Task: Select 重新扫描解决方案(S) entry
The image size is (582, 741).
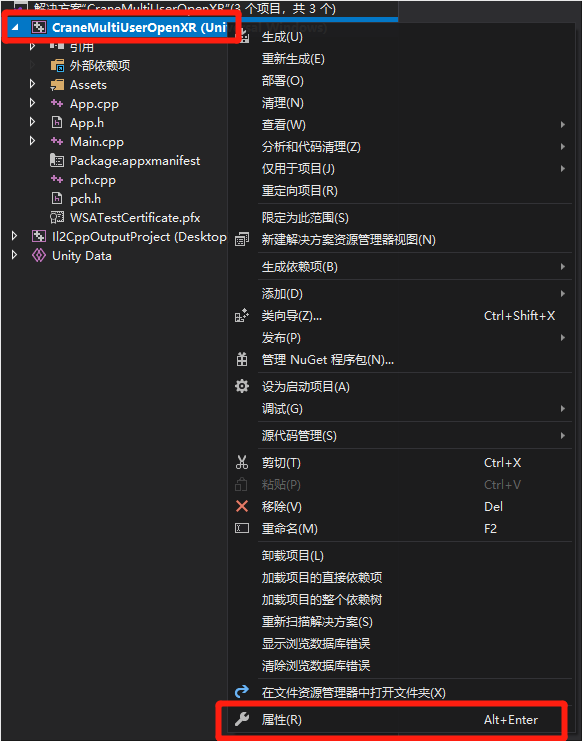Action: pos(317,622)
